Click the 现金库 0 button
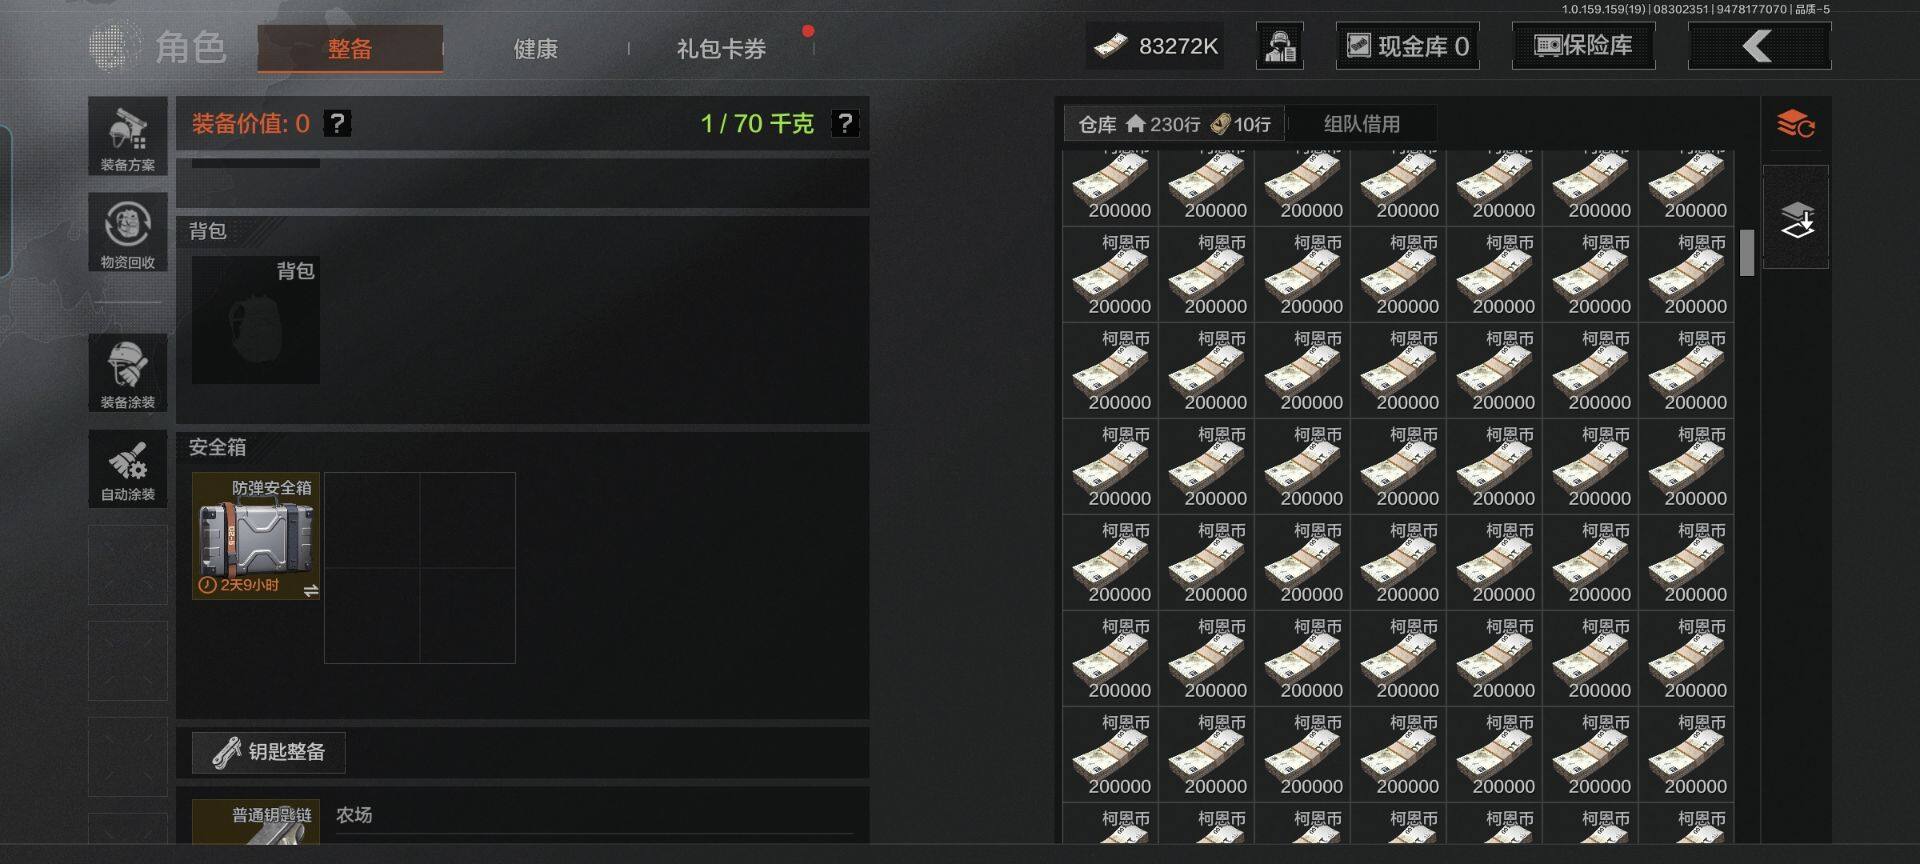 click(x=1407, y=46)
